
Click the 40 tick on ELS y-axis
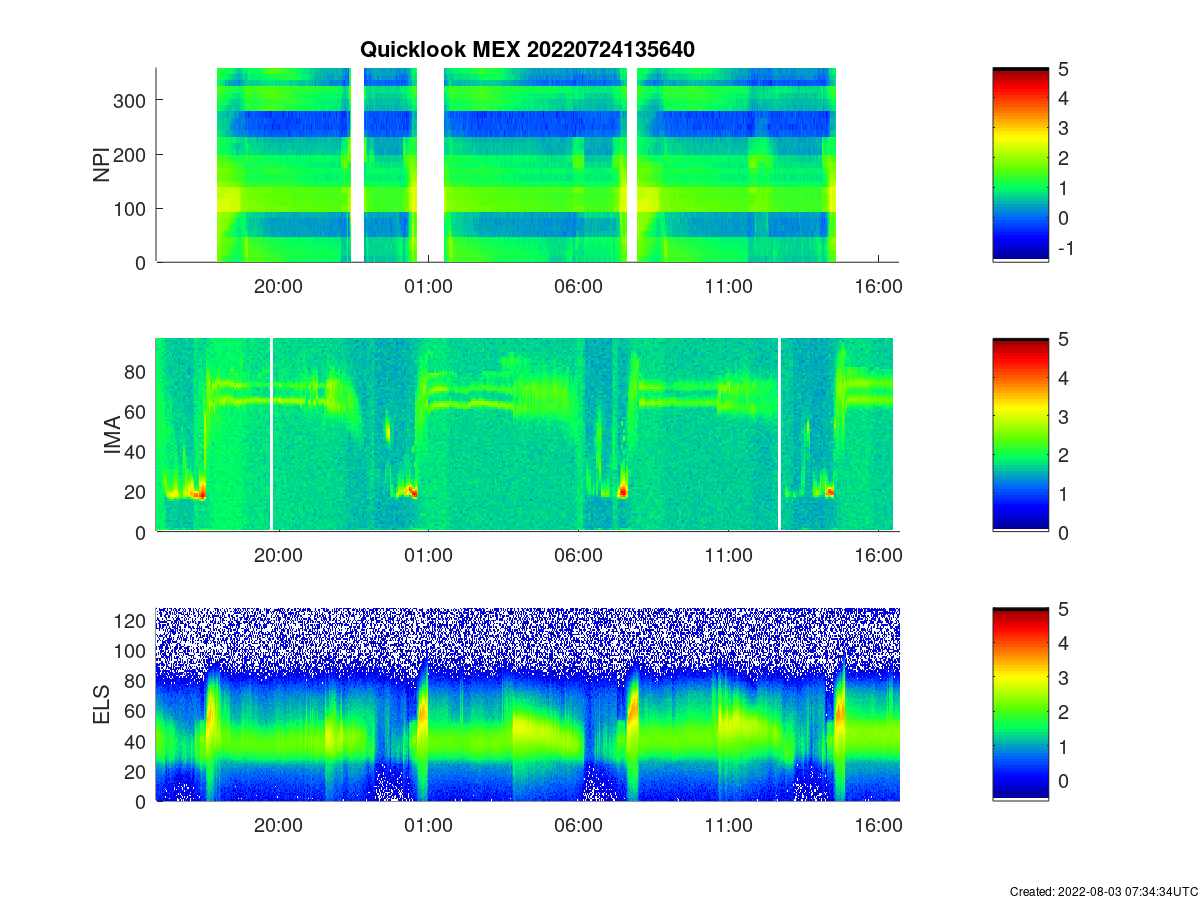(137, 741)
